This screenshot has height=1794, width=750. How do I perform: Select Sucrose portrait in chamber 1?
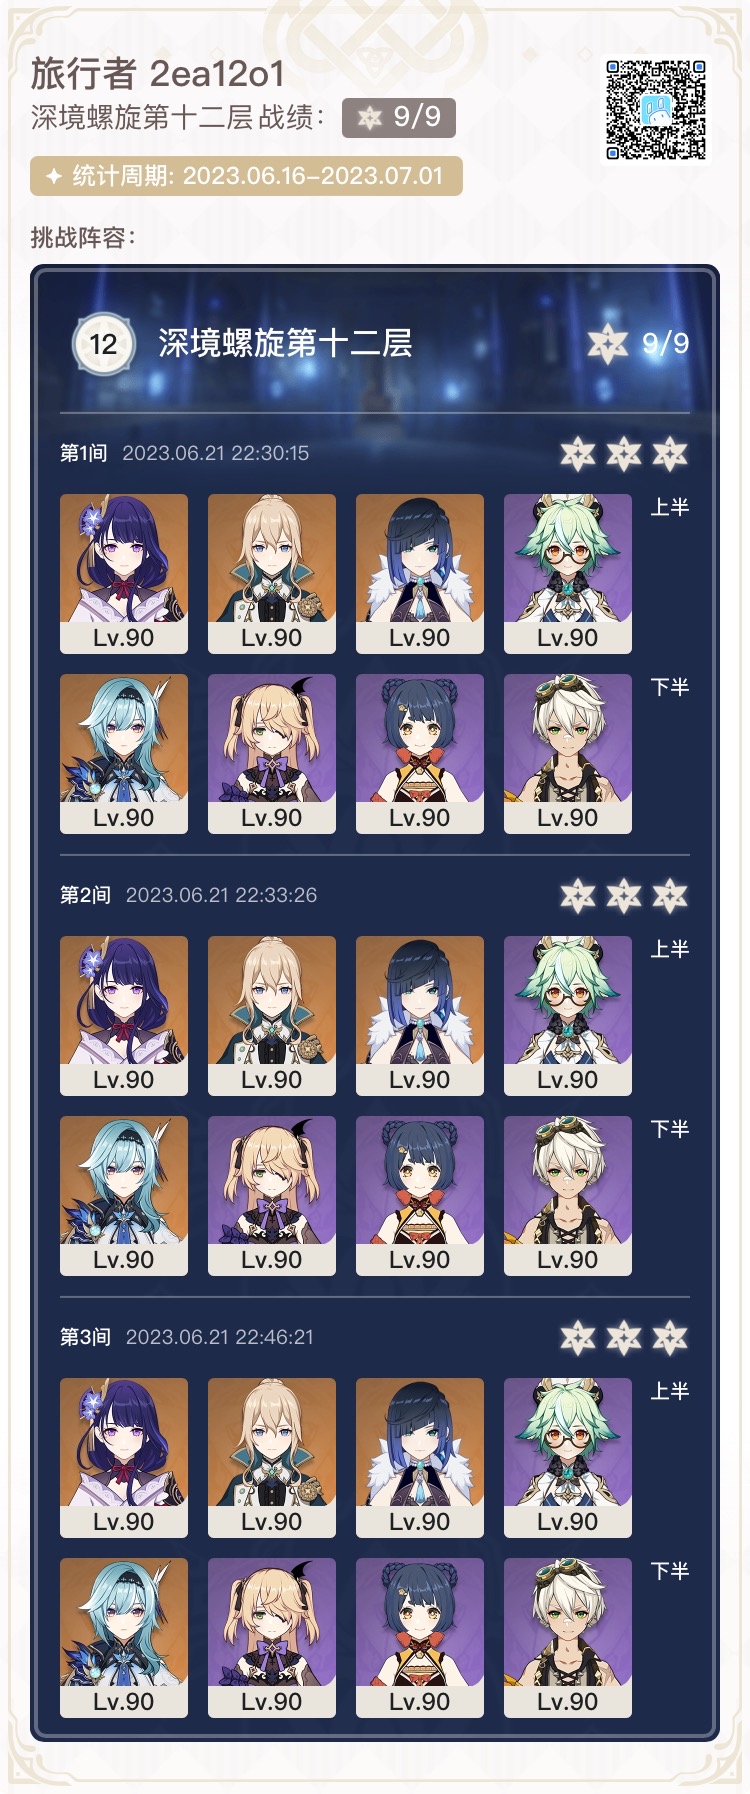568,574
